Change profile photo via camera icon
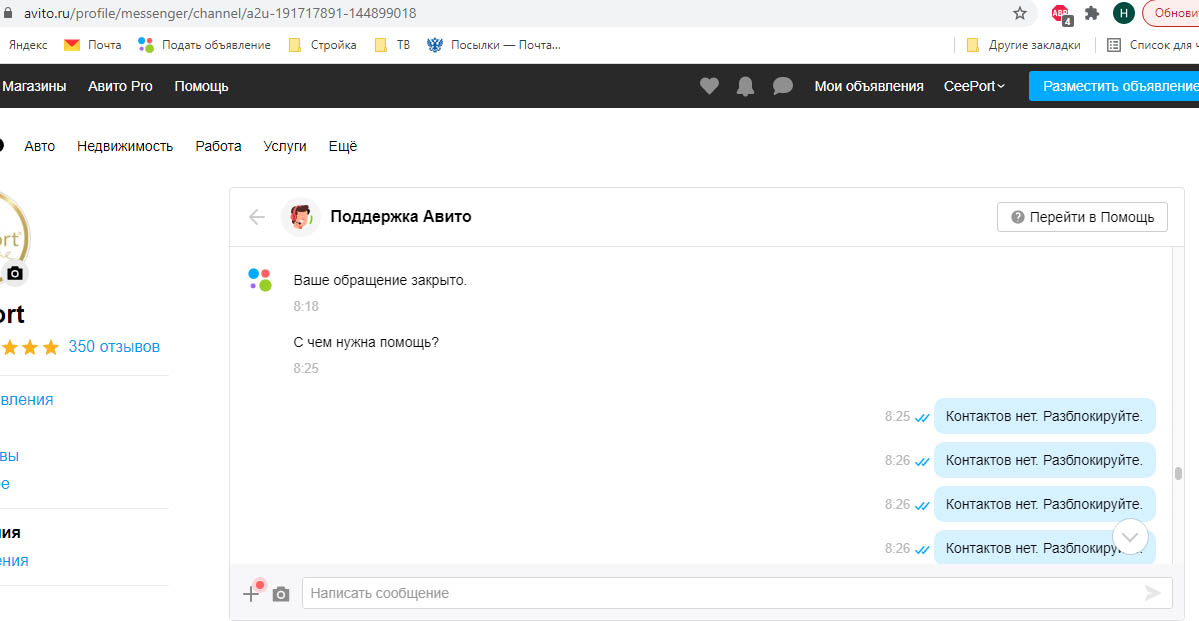This screenshot has width=1199, height=621. 15,273
